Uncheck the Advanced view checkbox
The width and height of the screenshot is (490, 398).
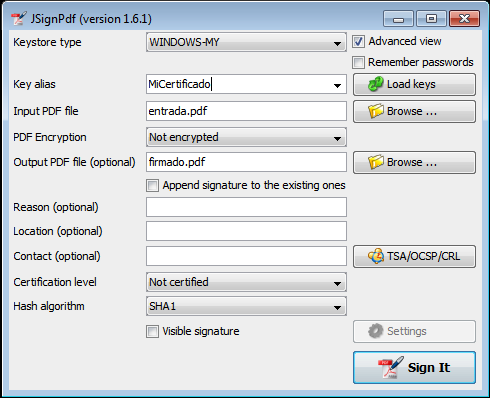pyautogui.click(x=358, y=42)
